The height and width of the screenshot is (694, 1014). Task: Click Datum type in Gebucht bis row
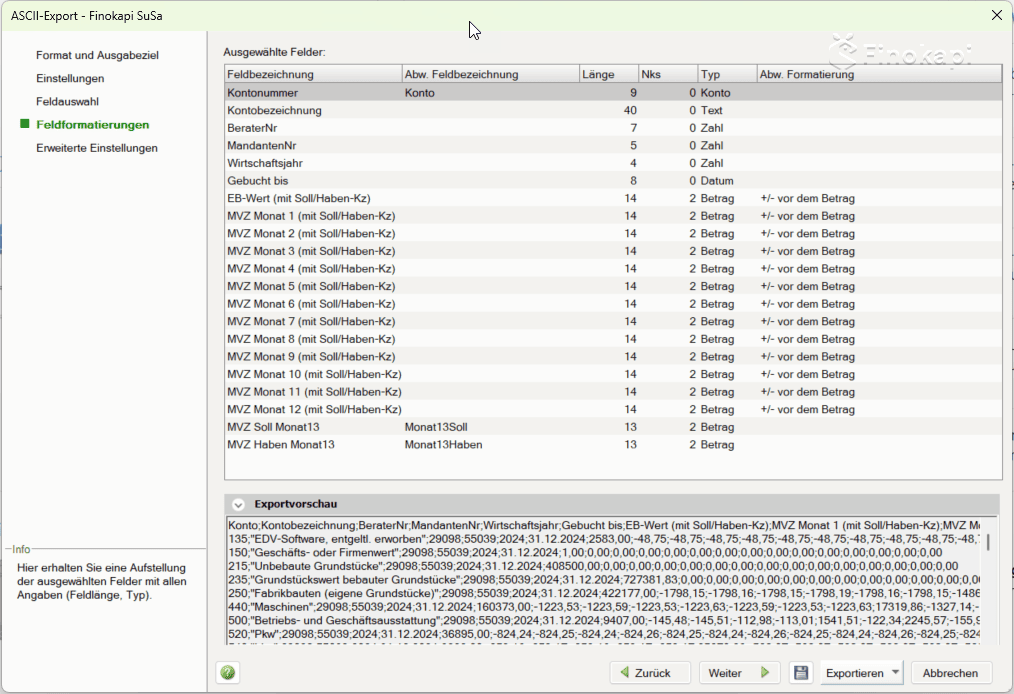717,181
